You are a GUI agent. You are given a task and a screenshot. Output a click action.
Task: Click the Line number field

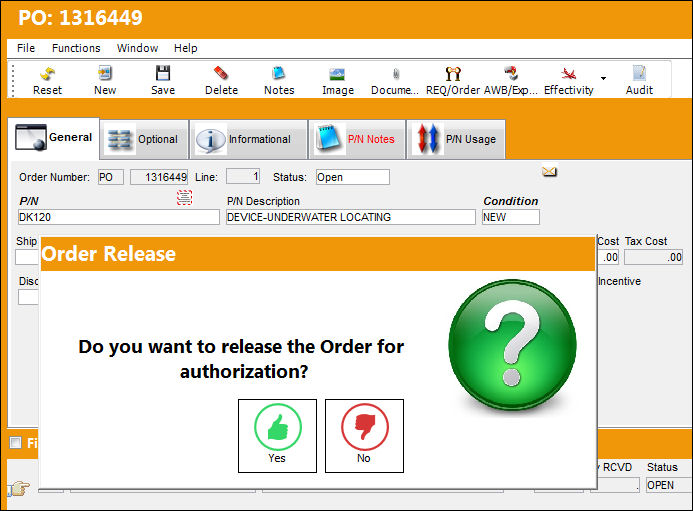(243, 176)
